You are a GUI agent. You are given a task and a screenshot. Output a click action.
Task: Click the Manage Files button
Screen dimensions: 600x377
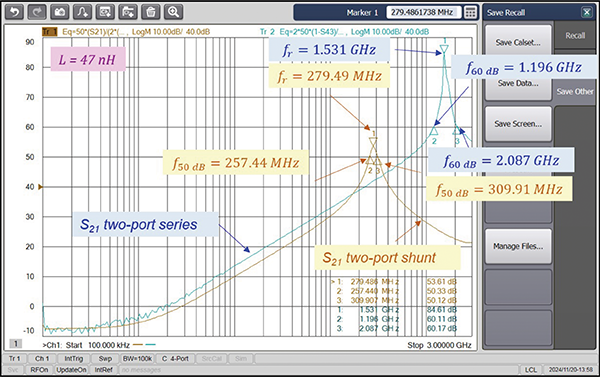(518, 246)
